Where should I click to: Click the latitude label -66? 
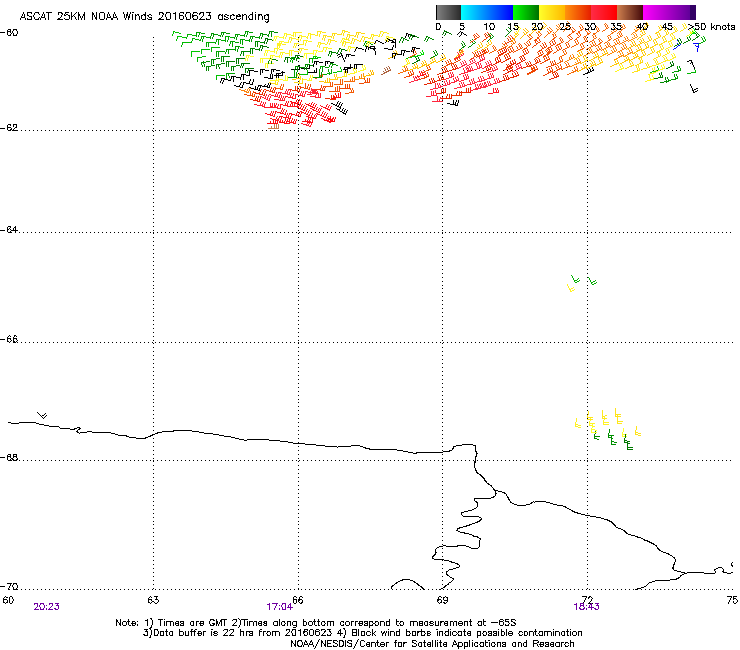9,339
